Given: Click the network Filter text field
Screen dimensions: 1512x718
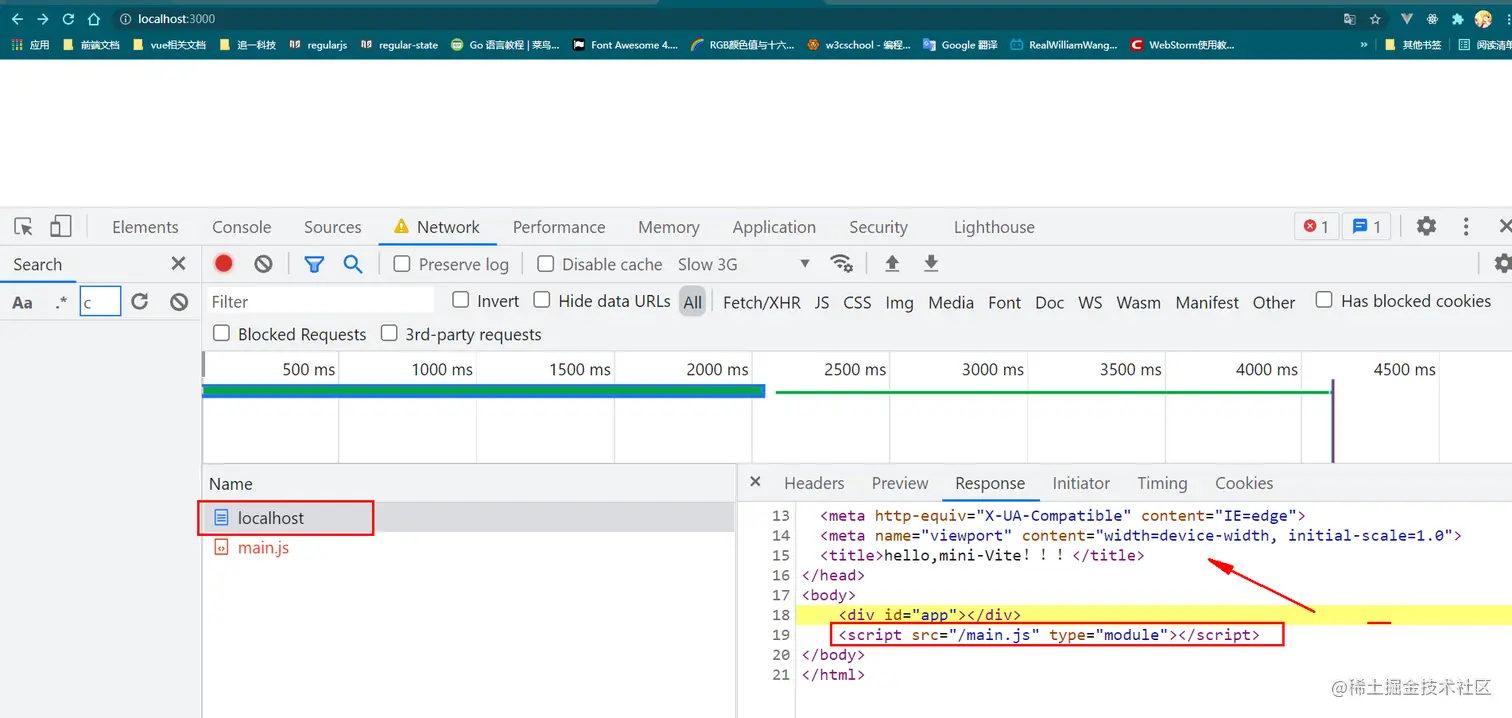Looking at the screenshot, I should [320, 301].
